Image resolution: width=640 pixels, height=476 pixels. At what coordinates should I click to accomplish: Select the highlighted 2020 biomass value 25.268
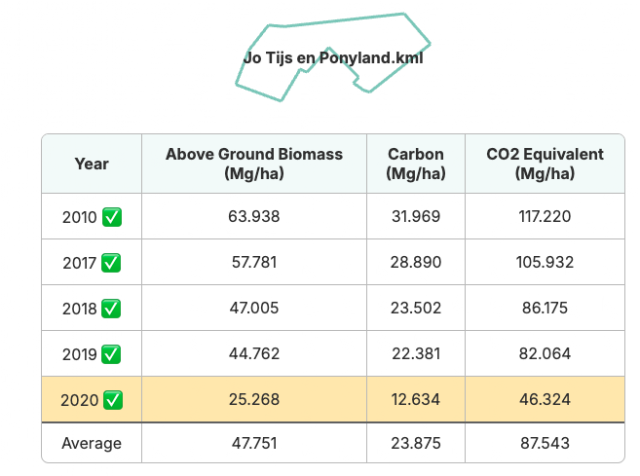tap(254, 399)
